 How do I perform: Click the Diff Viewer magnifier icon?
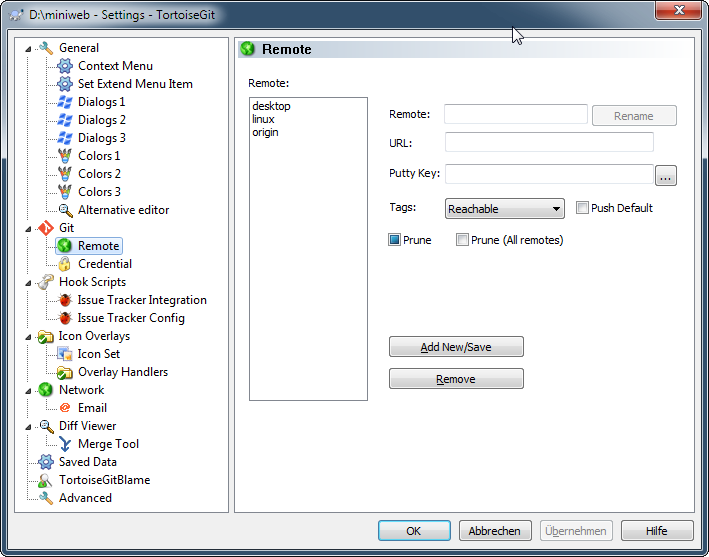click(x=46, y=426)
